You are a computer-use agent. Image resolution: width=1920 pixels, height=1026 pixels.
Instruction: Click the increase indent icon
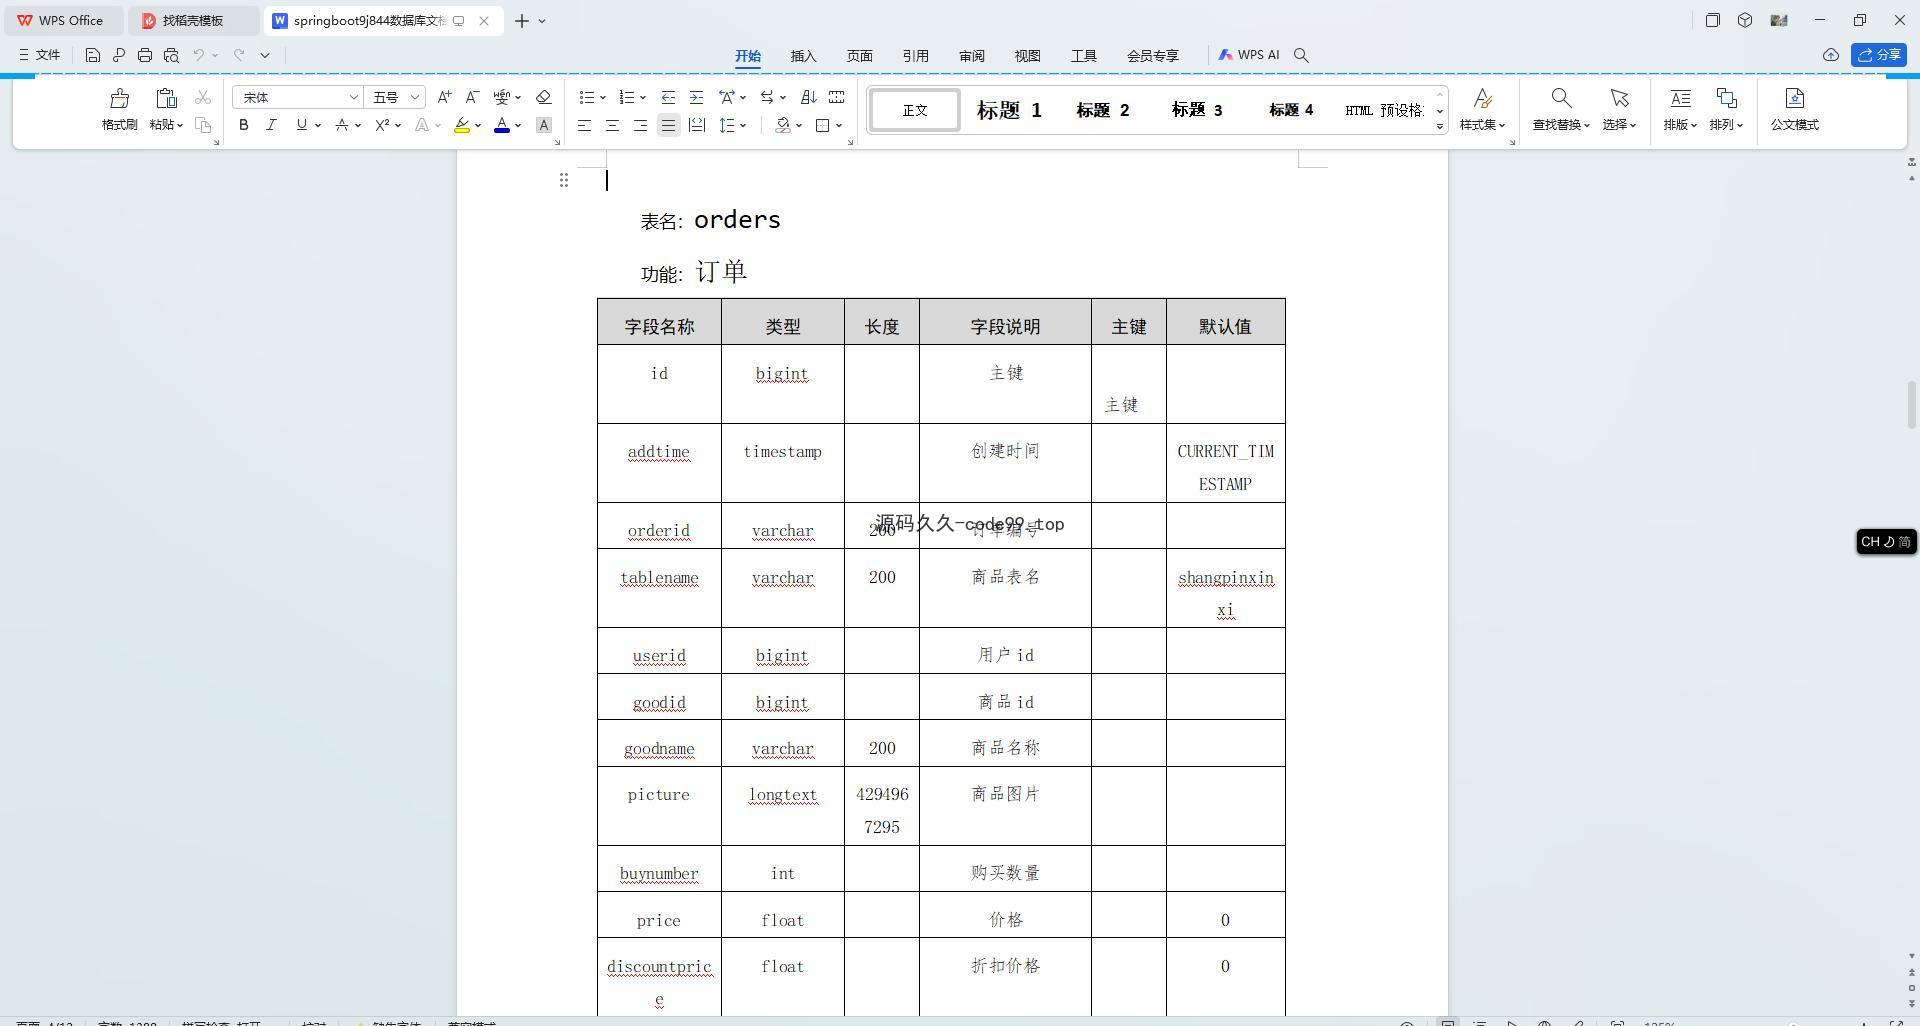(697, 97)
